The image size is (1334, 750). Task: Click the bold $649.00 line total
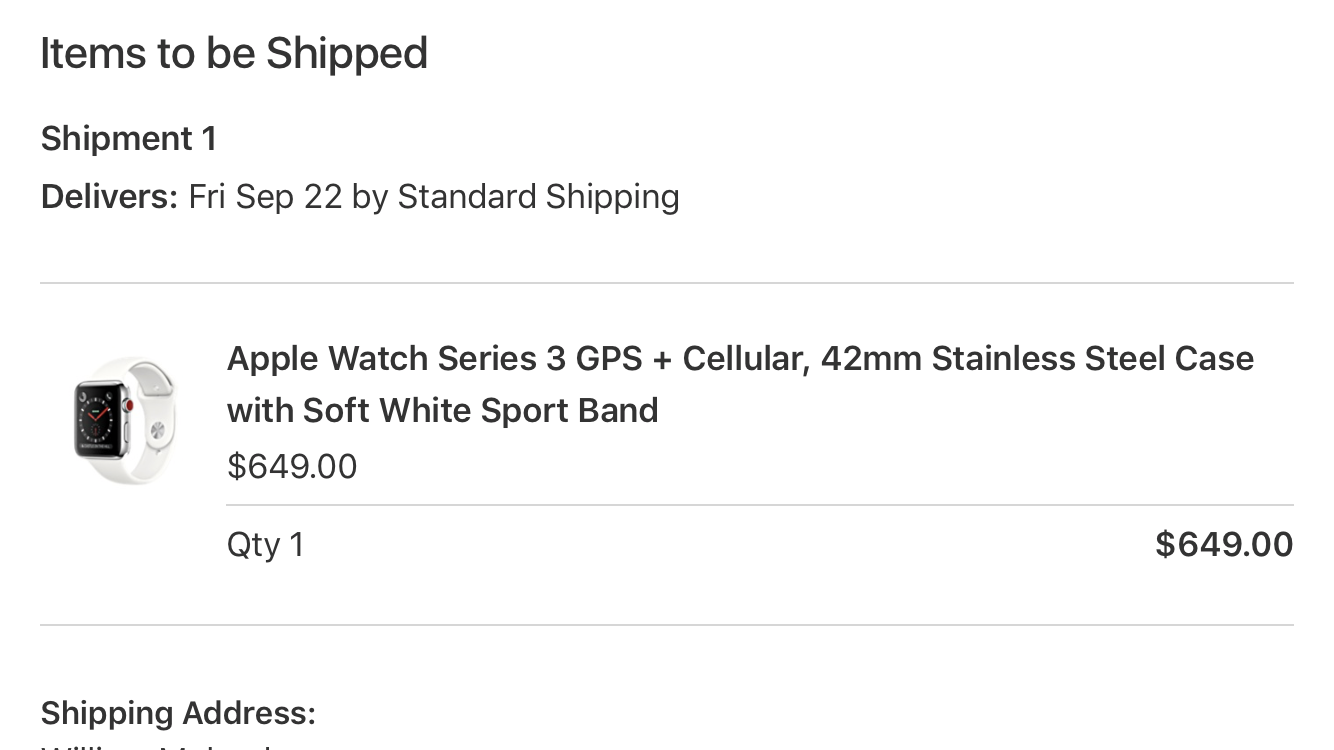[1224, 544]
